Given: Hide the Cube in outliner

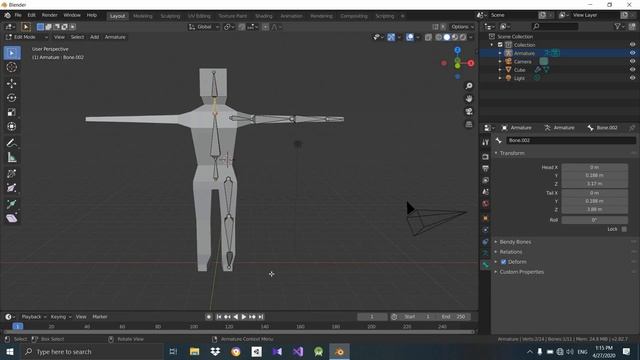Looking at the screenshot, I should [x=632, y=70].
